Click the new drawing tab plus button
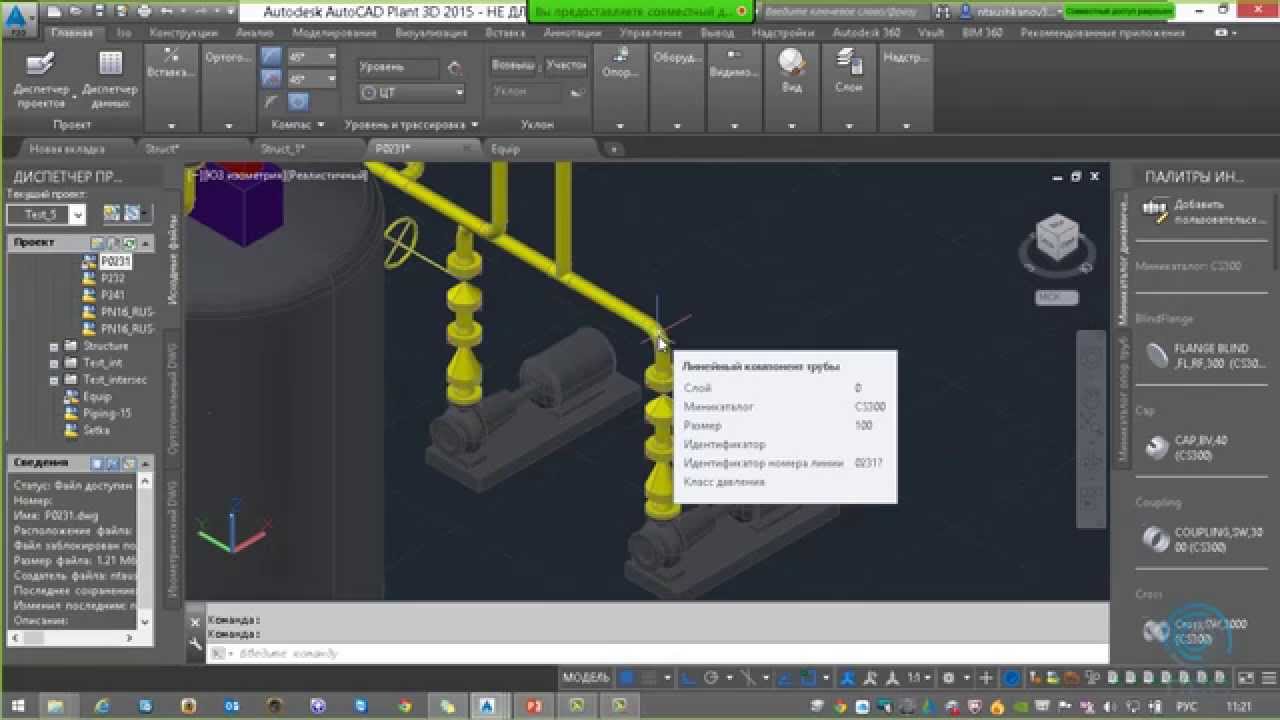The image size is (1280, 720). point(614,149)
